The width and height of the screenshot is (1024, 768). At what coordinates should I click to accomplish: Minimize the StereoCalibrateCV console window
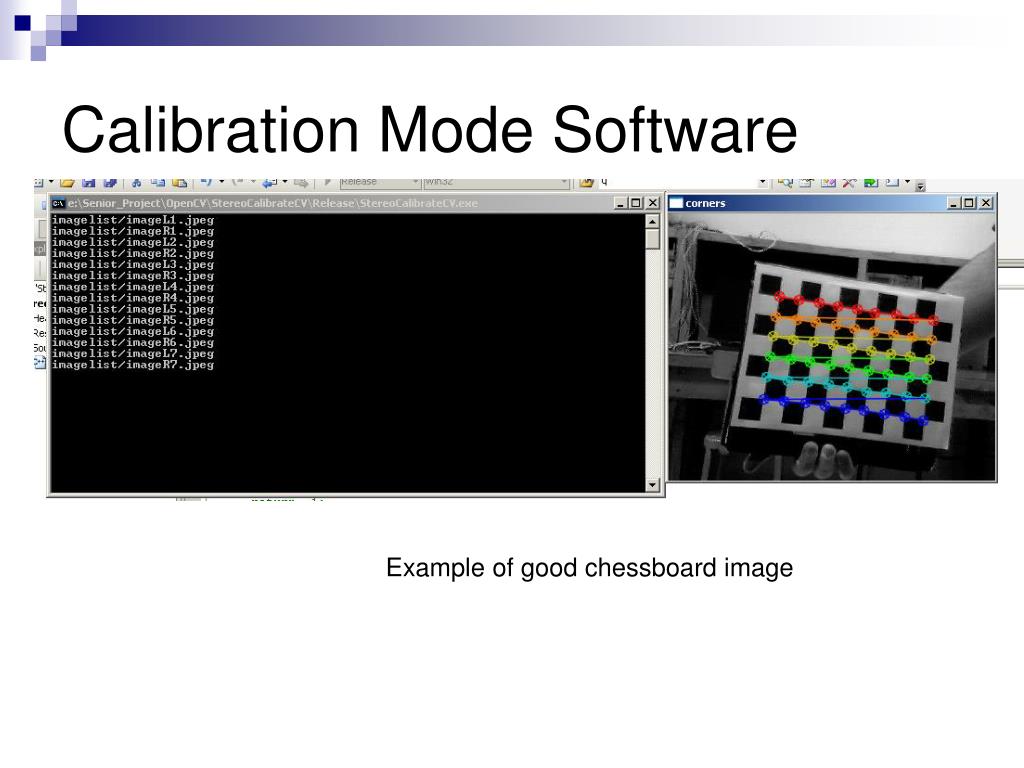[x=620, y=203]
